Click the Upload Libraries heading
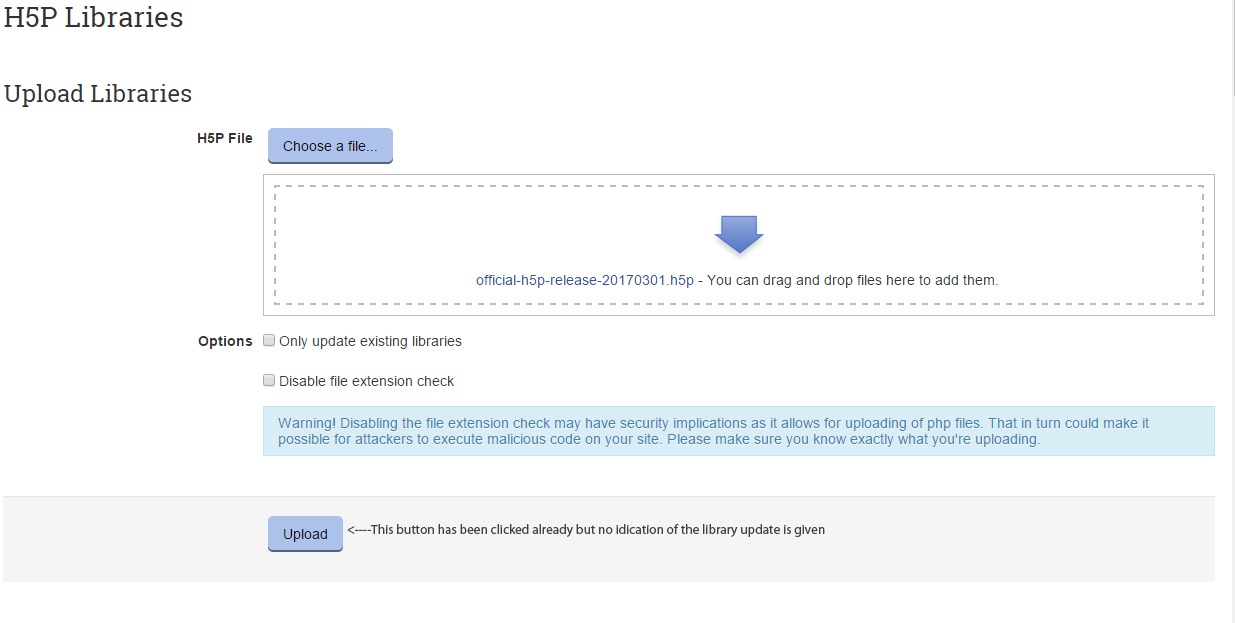The width and height of the screenshot is (1235, 623). (x=98, y=93)
